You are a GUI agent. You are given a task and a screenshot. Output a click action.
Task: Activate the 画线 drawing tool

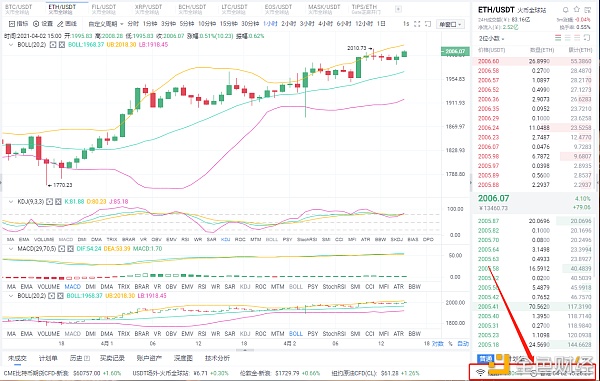67,24
